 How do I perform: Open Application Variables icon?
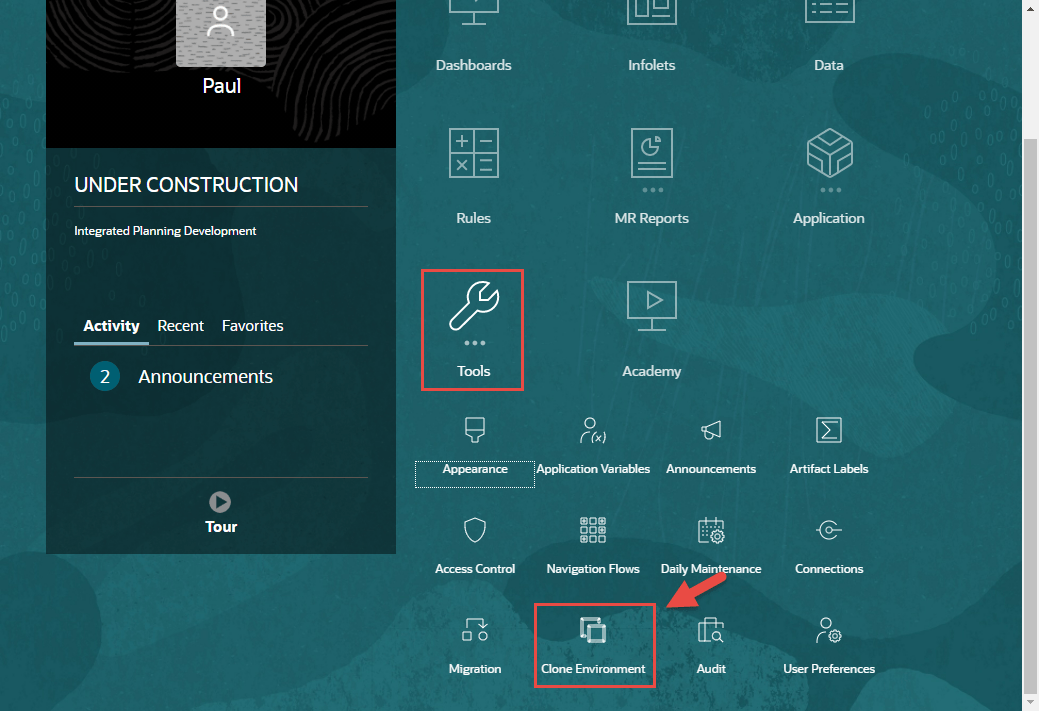coord(593,431)
